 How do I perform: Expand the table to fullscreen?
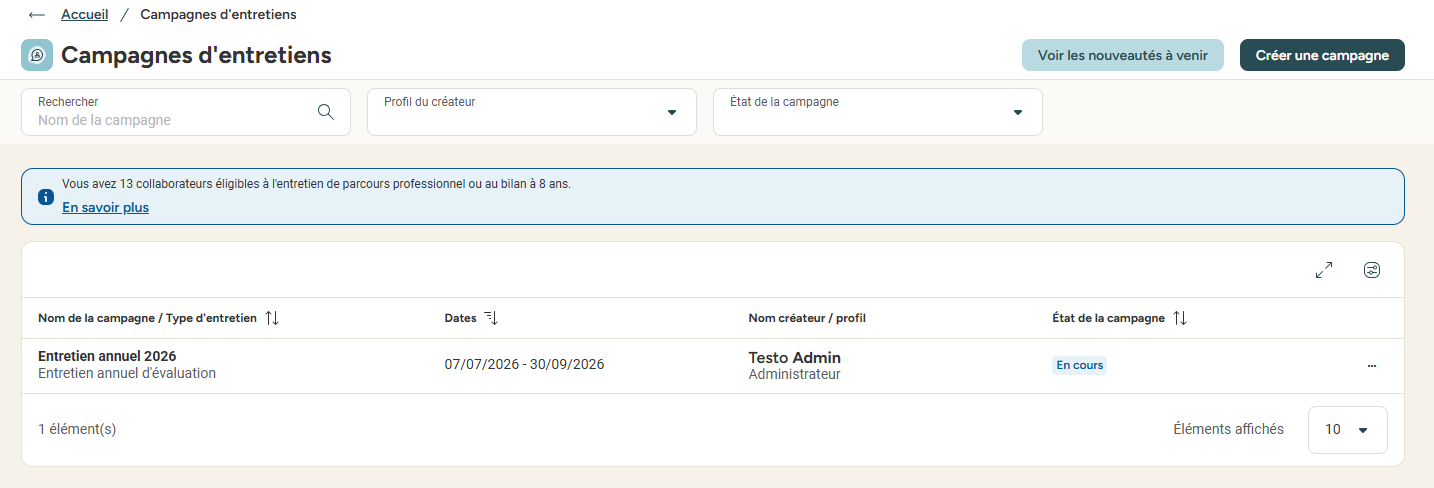click(x=1324, y=270)
